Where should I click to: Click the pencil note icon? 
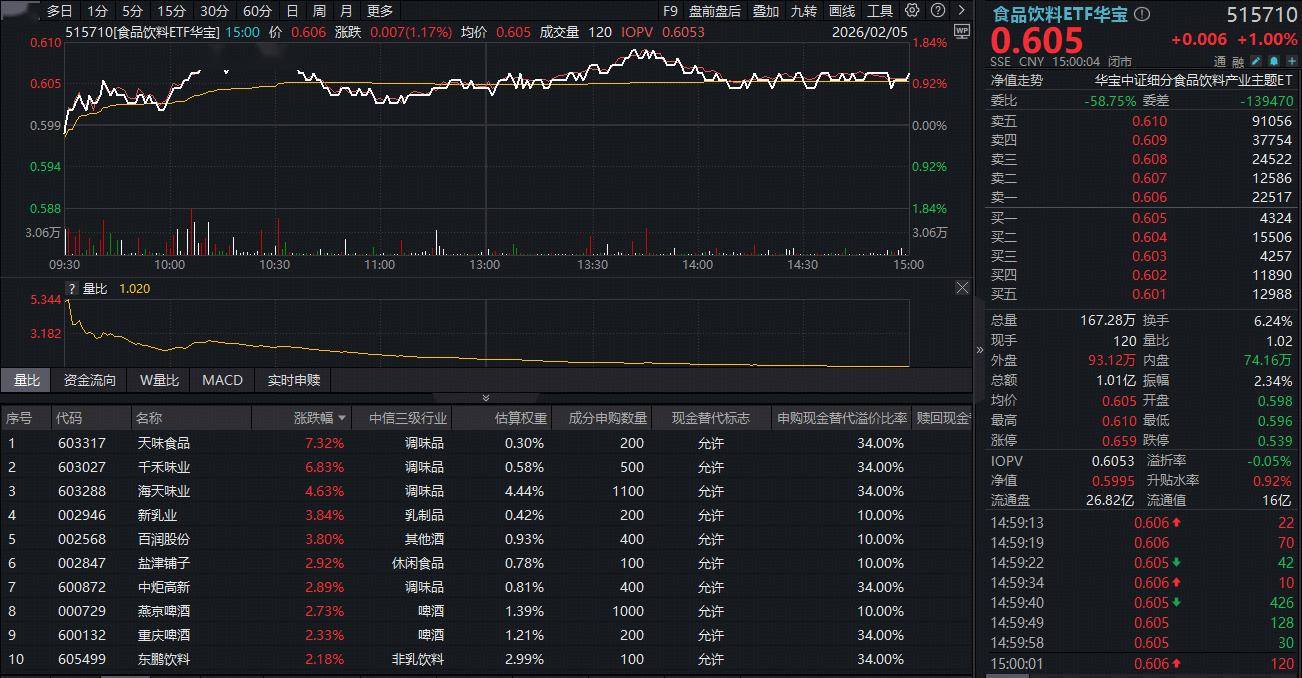1258,62
